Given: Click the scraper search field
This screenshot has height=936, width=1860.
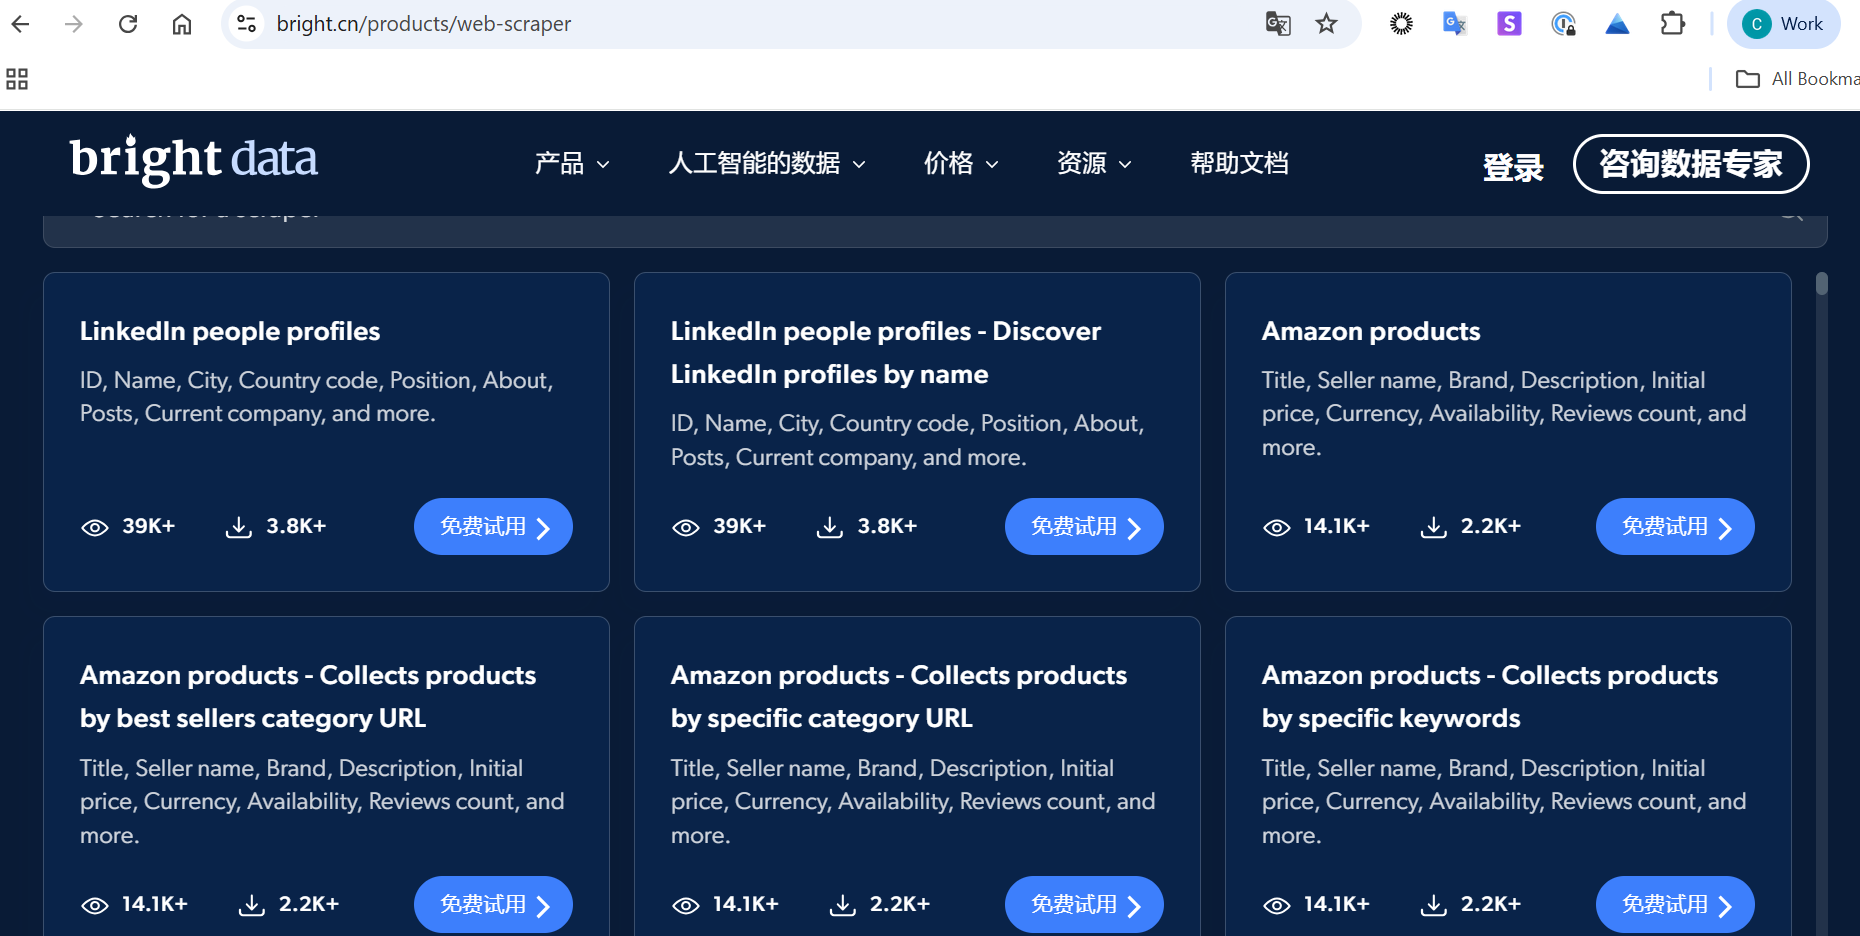Looking at the screenshot, I should (935, 230).
